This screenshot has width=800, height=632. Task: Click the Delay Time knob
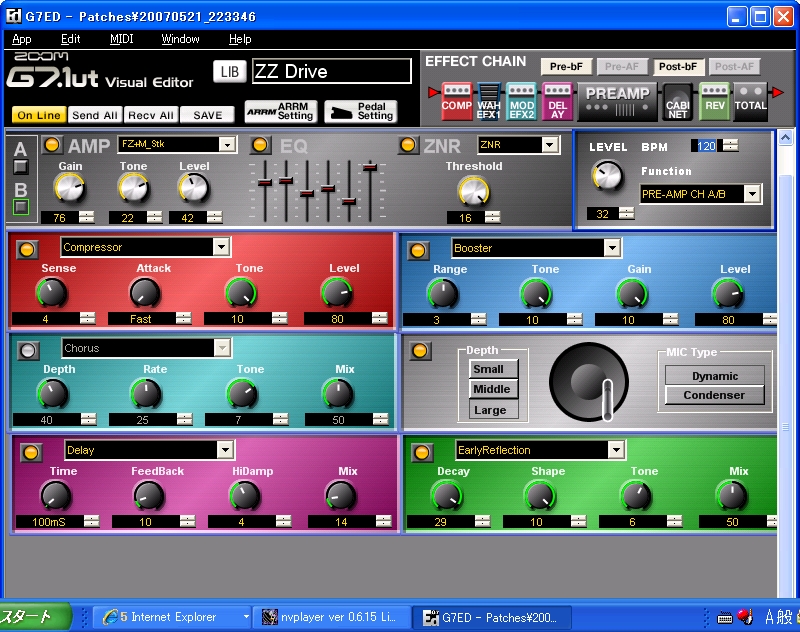55,496
